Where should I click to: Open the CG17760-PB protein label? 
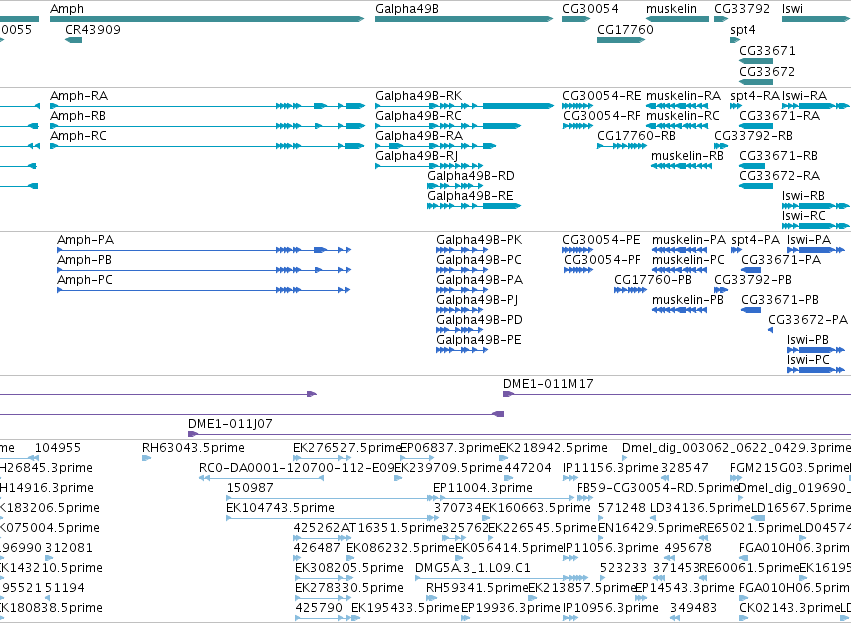point(653,280)
